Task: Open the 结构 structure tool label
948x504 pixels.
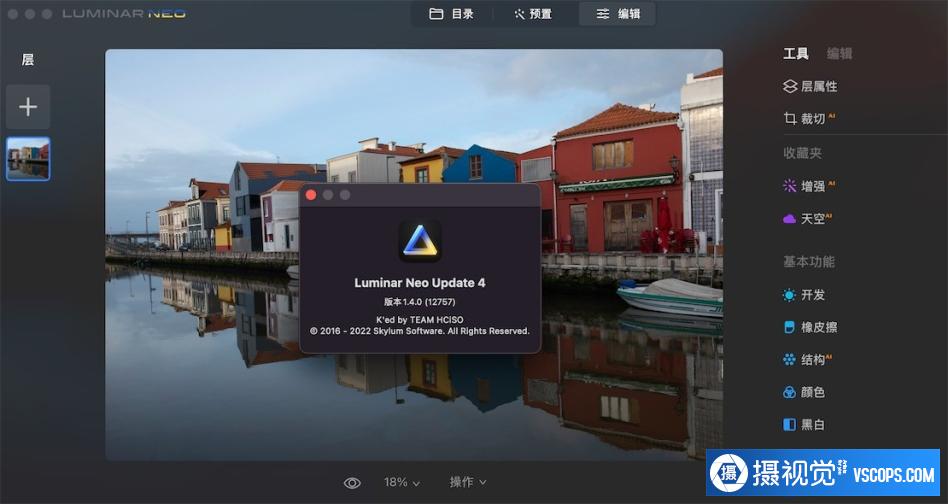Action: (x=813, y=360)
